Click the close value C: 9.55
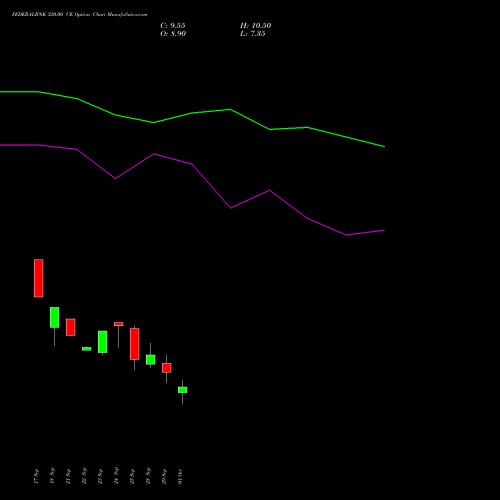This screenshot has height=500, width=500. click(x=173, y=26)
